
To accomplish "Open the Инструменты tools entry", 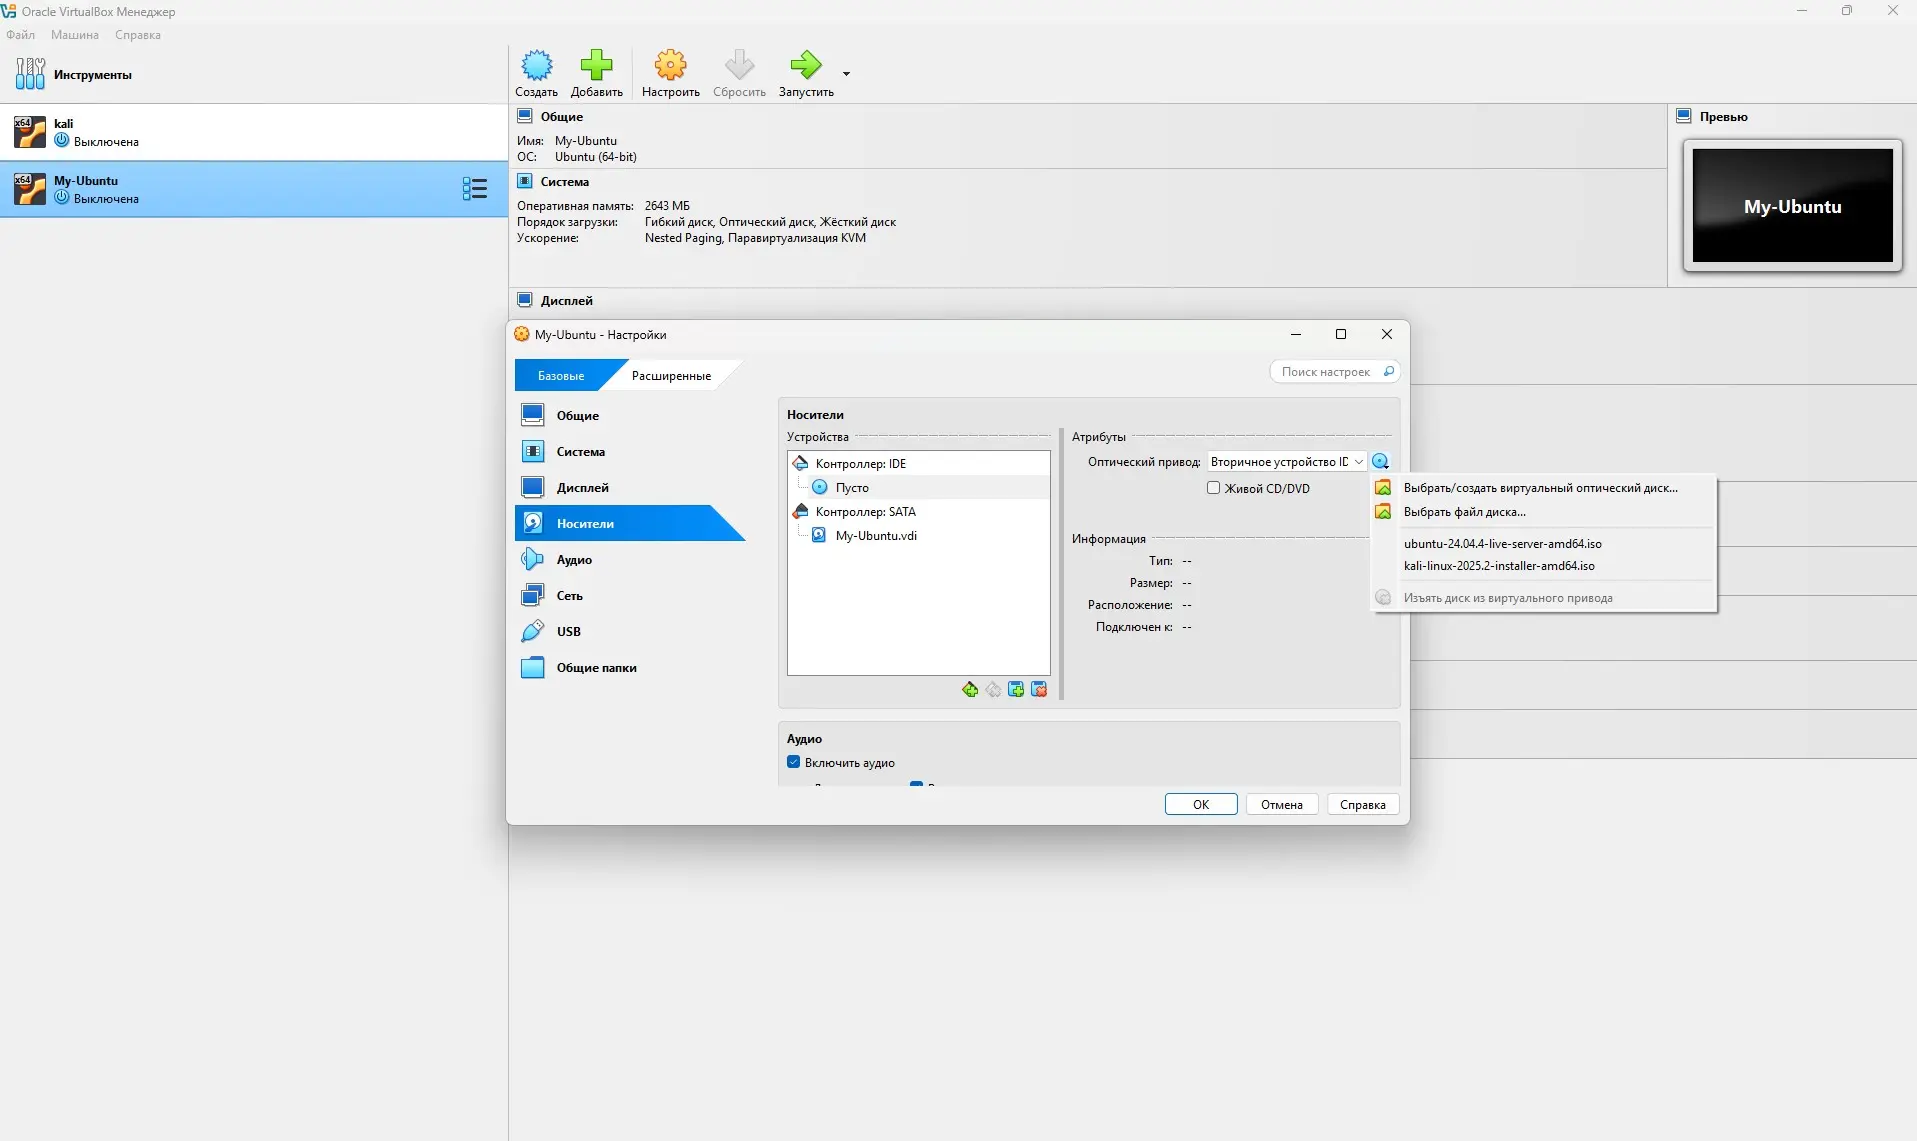I will (254, 75).
